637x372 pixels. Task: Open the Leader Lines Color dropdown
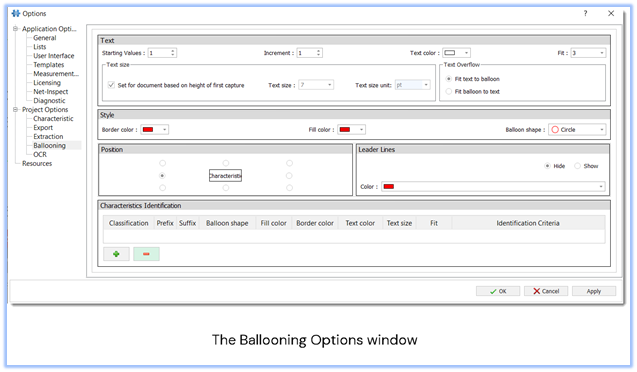(493, 186)
